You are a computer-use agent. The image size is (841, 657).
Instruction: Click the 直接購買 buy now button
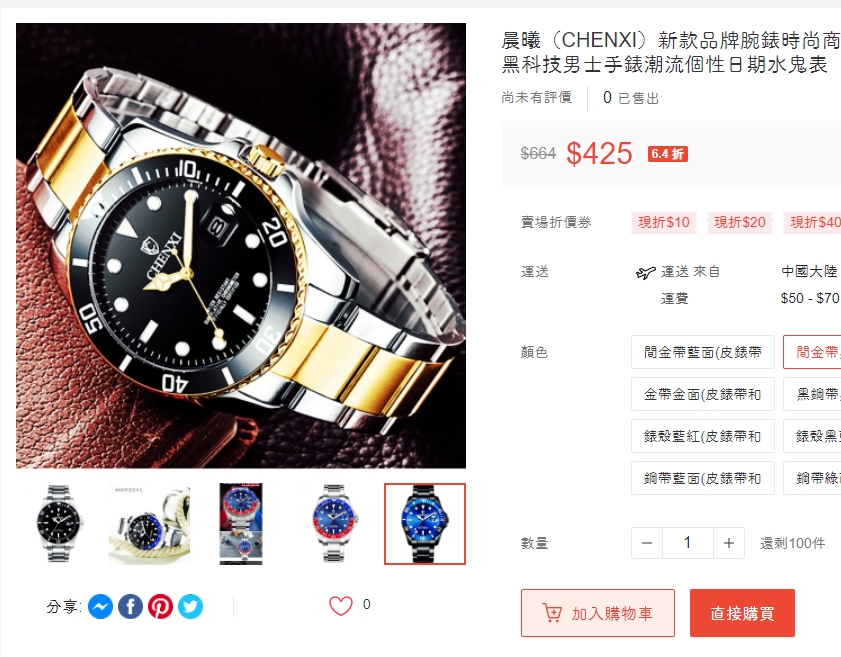click(x=742, y=613)
